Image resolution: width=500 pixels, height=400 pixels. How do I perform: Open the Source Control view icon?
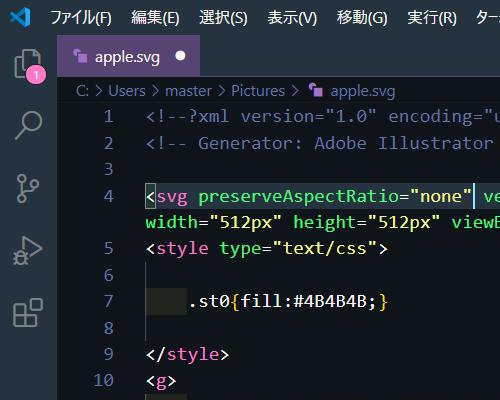[x=28, y=188]
